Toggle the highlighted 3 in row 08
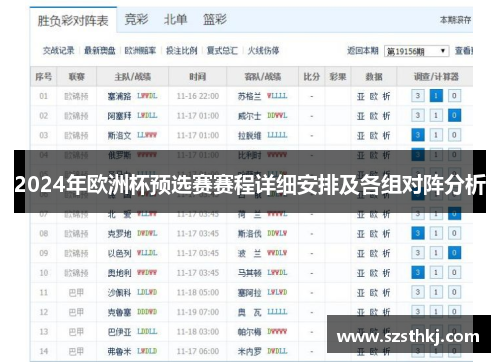 point(418,233)
